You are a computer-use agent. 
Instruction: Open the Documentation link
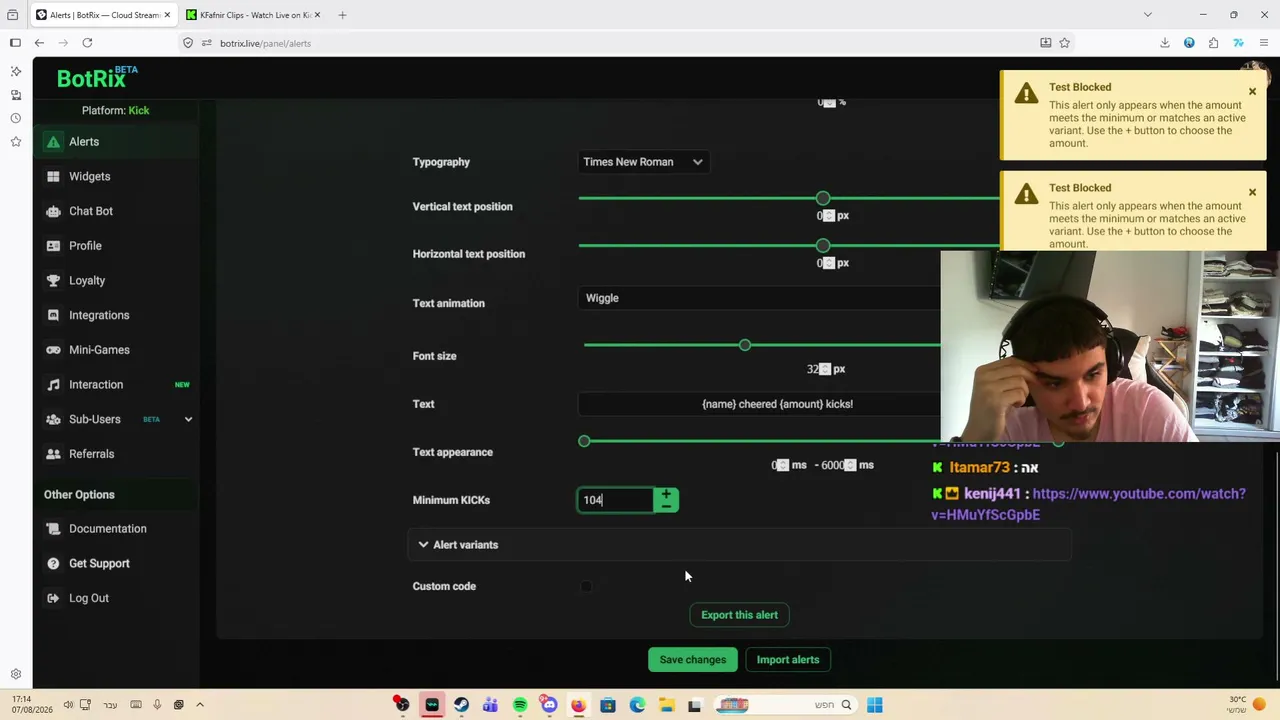pyautogui.click(x=108, y=529)
